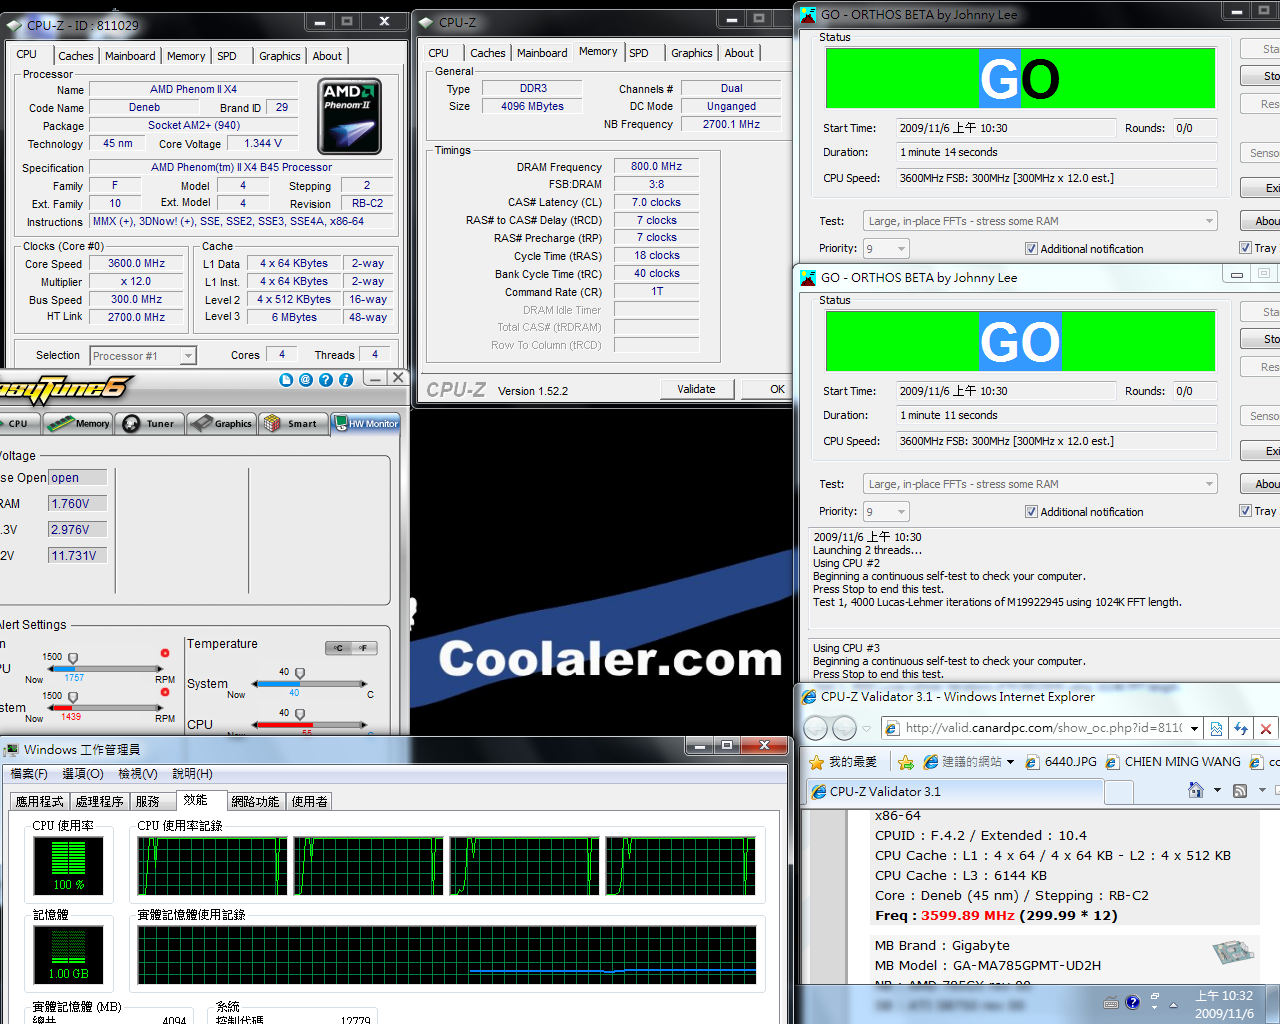Show hidden tray icons arrow
The image size is (1280, 1024).
coord(1174,1003)
